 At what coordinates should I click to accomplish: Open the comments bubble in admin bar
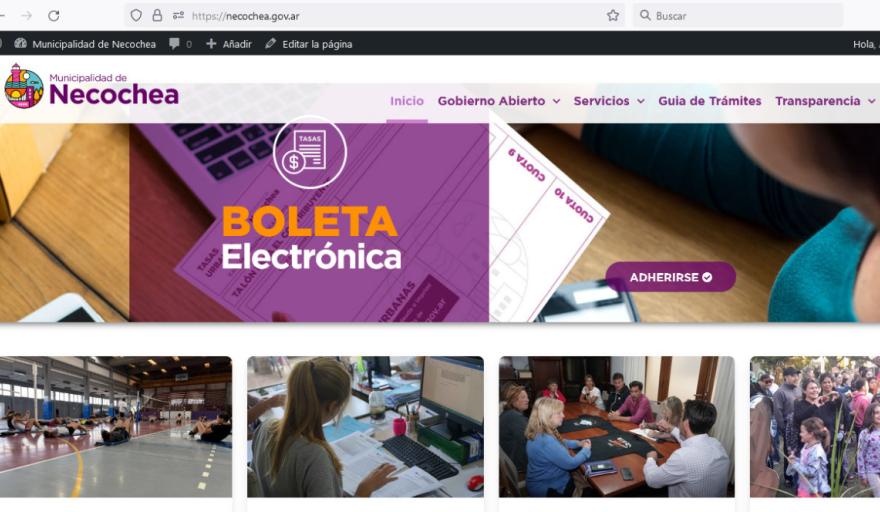(175, 44)
